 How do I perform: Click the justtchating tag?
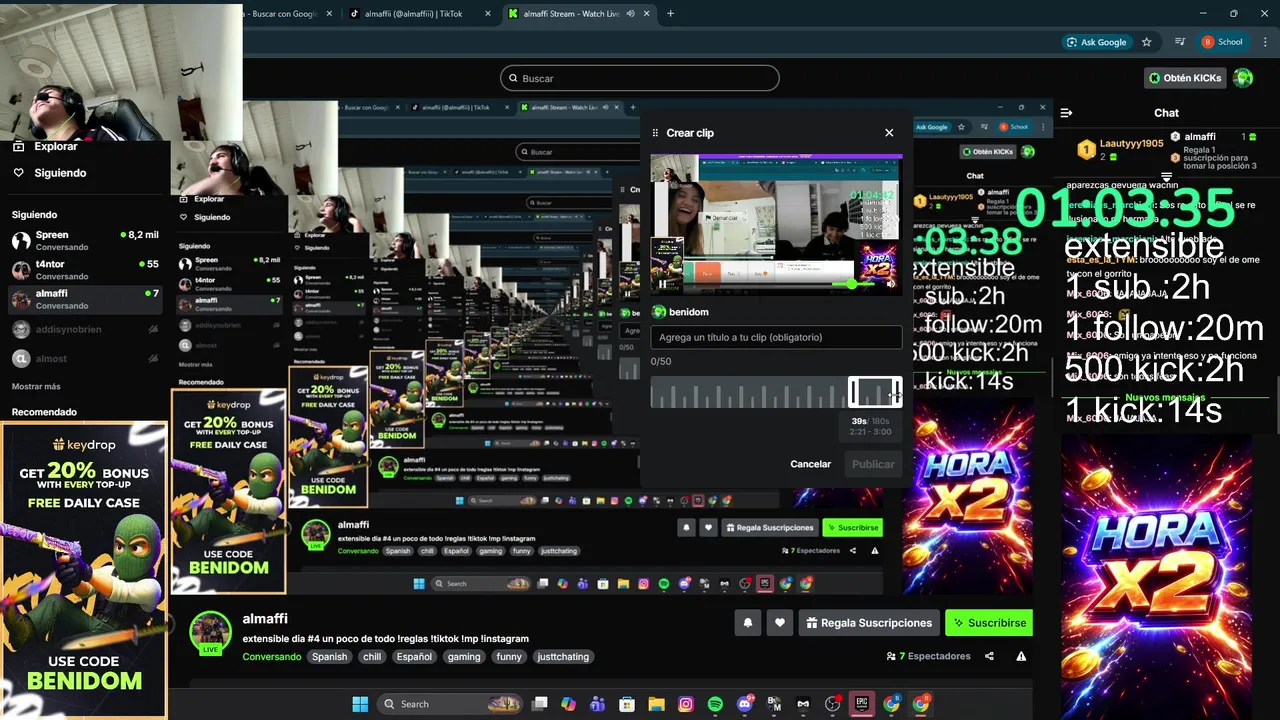563,657
